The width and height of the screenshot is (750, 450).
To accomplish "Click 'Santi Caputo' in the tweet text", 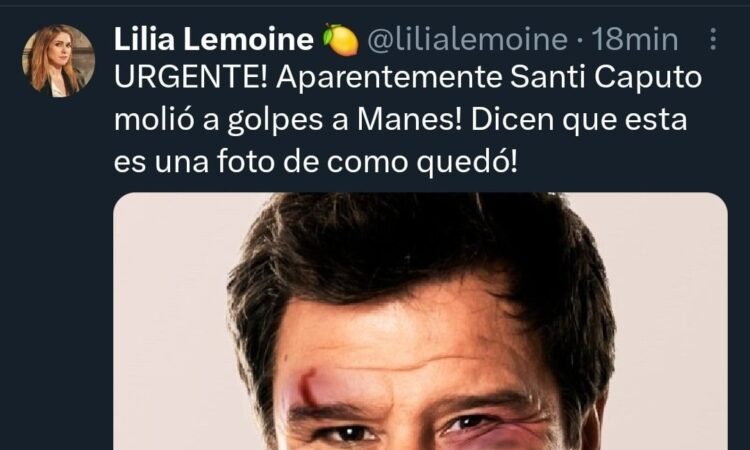I will pos(606,78).
